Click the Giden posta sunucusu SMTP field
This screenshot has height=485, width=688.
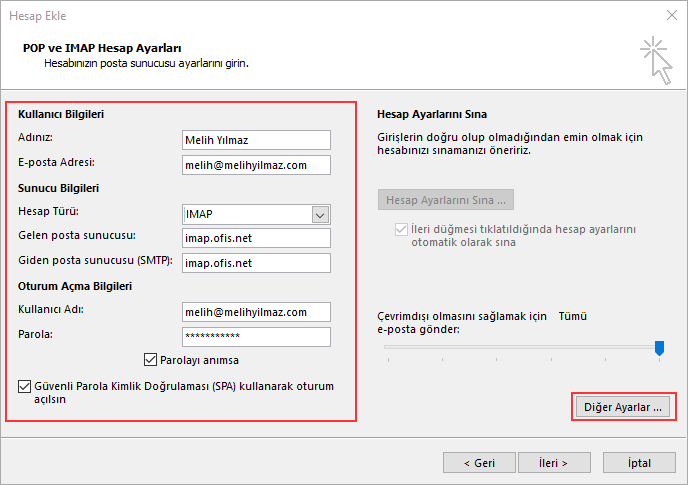[256, 263]
